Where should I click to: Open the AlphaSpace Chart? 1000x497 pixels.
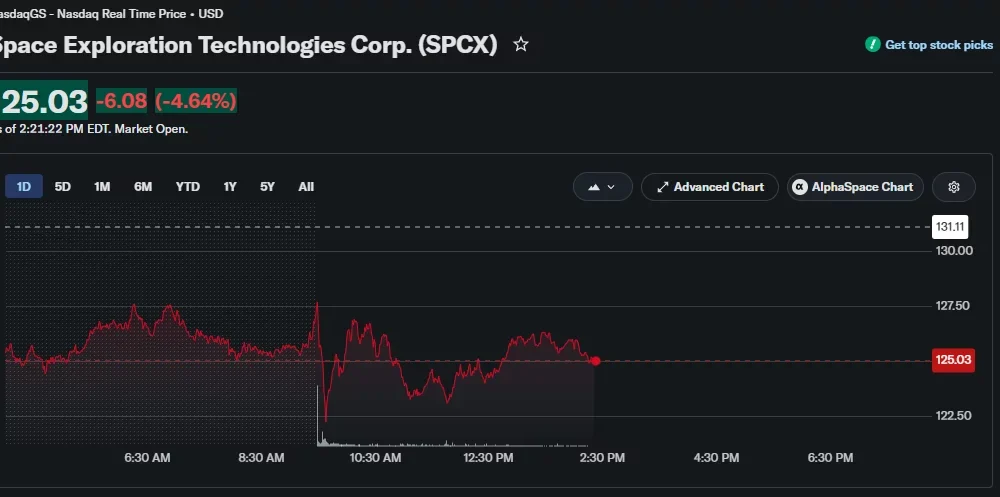[855, 187]
